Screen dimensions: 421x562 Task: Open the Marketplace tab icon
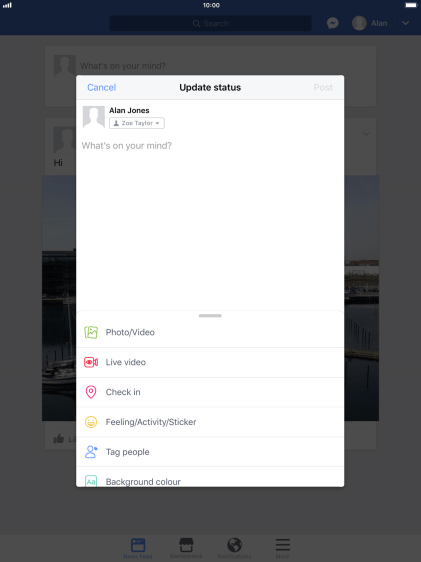[186, 548]
